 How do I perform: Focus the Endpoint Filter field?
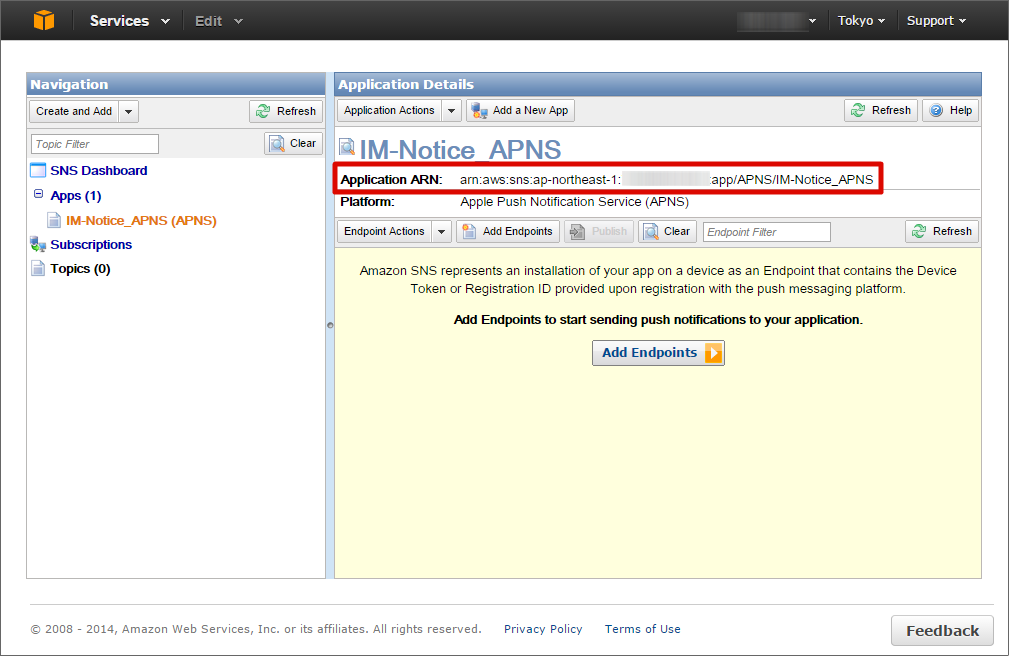click(x=766, y=232)
